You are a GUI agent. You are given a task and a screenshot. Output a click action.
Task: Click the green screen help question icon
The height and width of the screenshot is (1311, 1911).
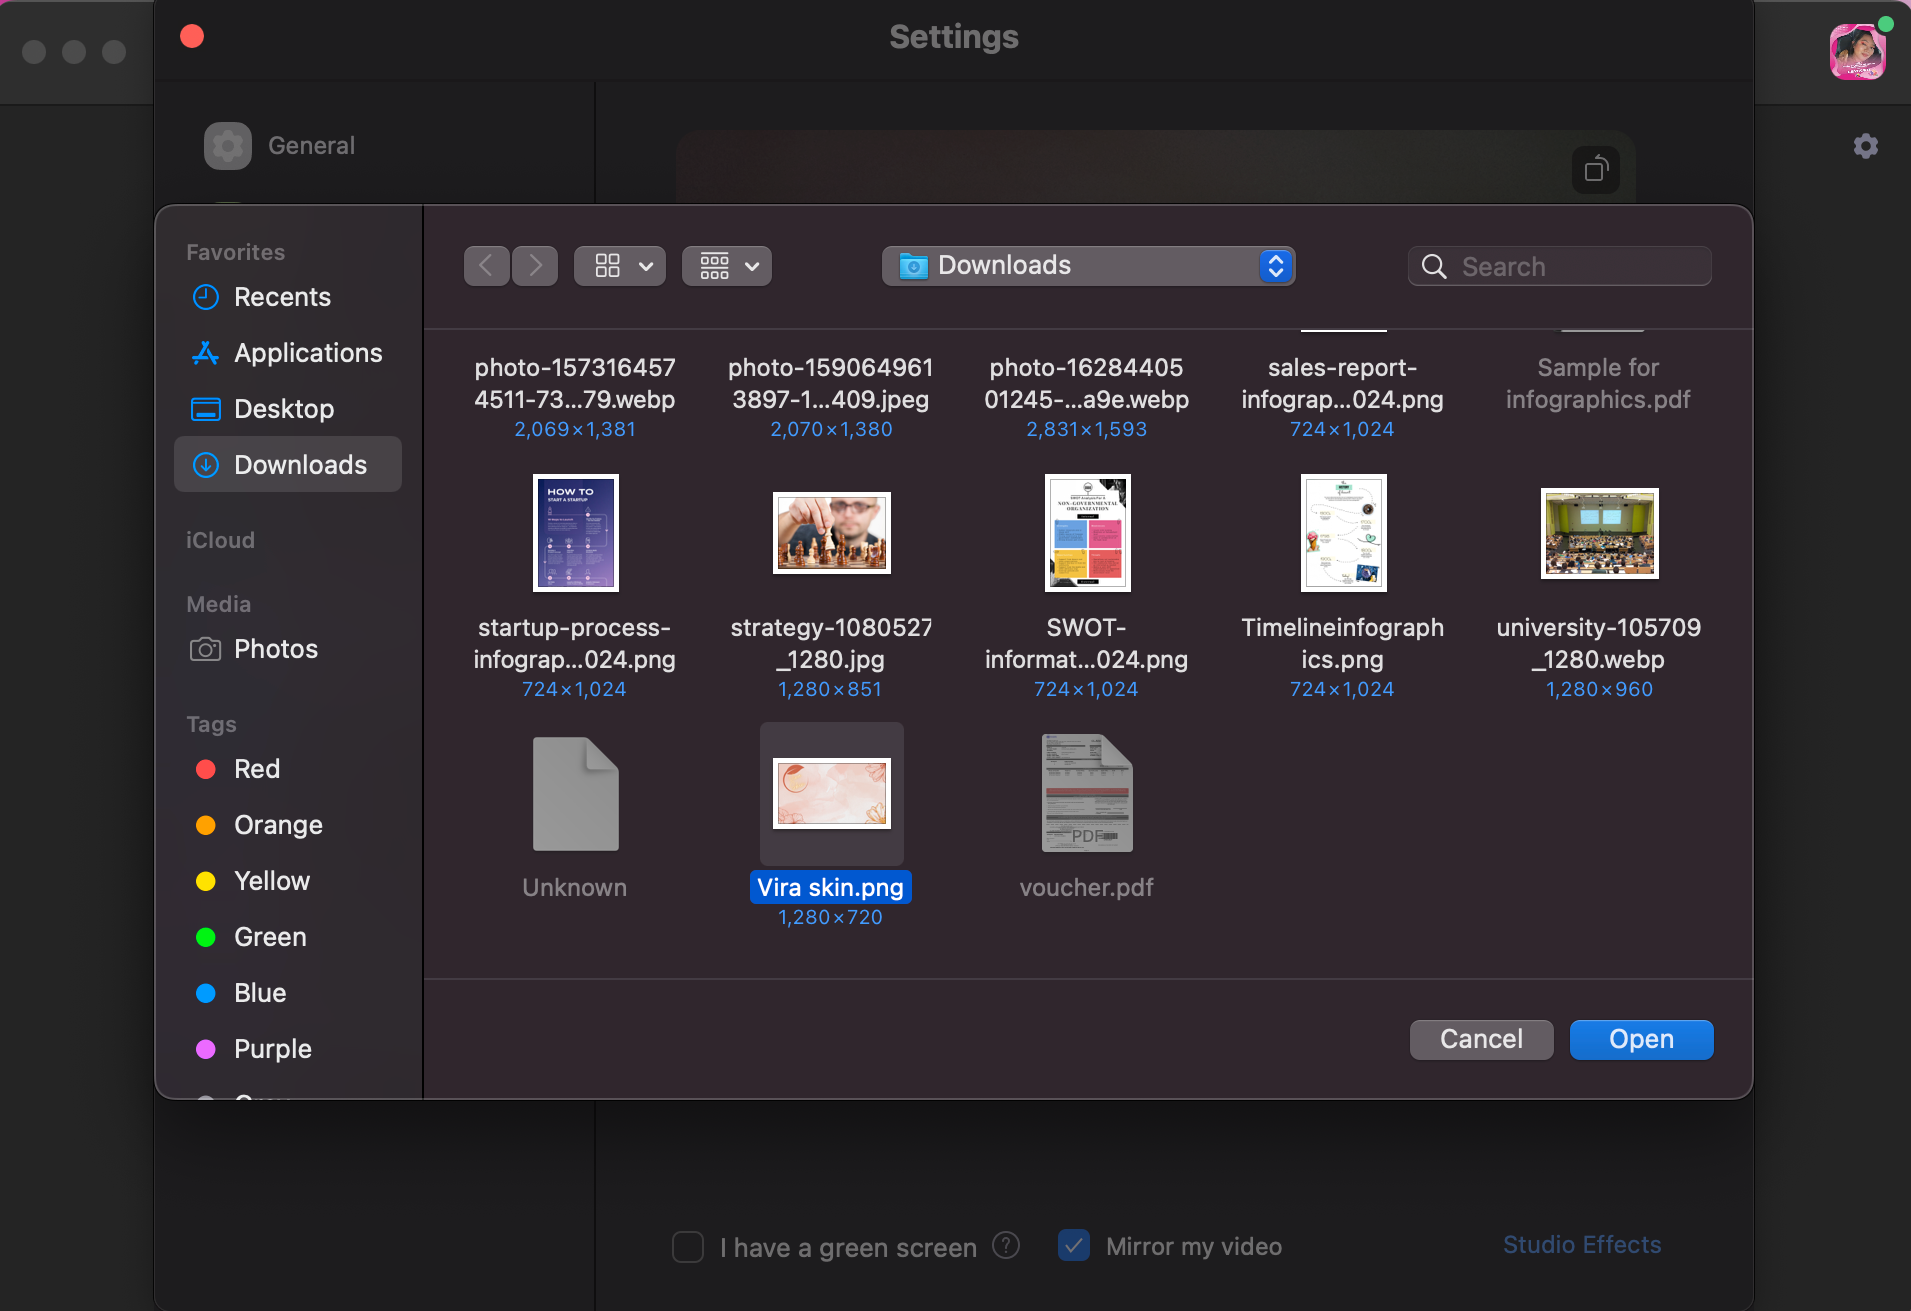pyautogui.click(x=1006, y=1246)
